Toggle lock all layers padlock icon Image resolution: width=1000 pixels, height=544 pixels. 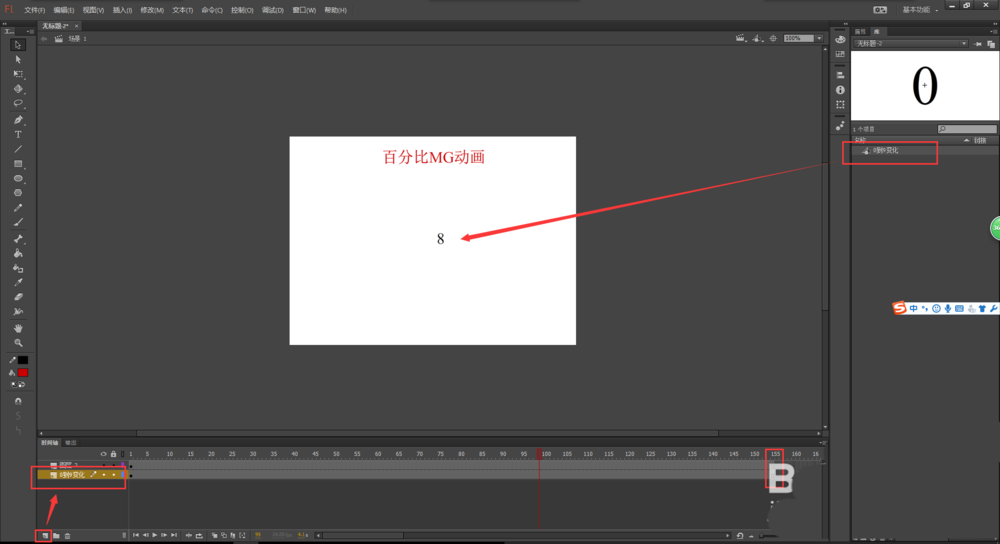[x=113, y=454]
